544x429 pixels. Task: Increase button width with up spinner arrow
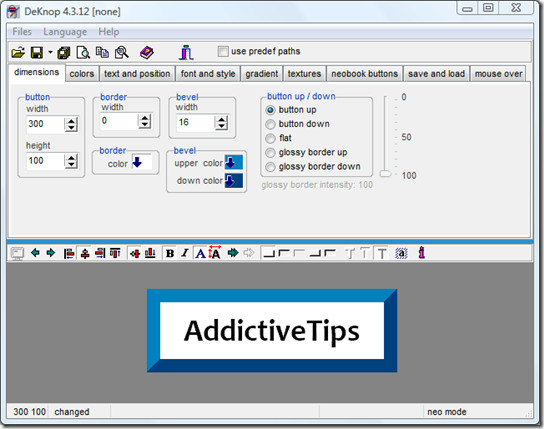[71, 121]
